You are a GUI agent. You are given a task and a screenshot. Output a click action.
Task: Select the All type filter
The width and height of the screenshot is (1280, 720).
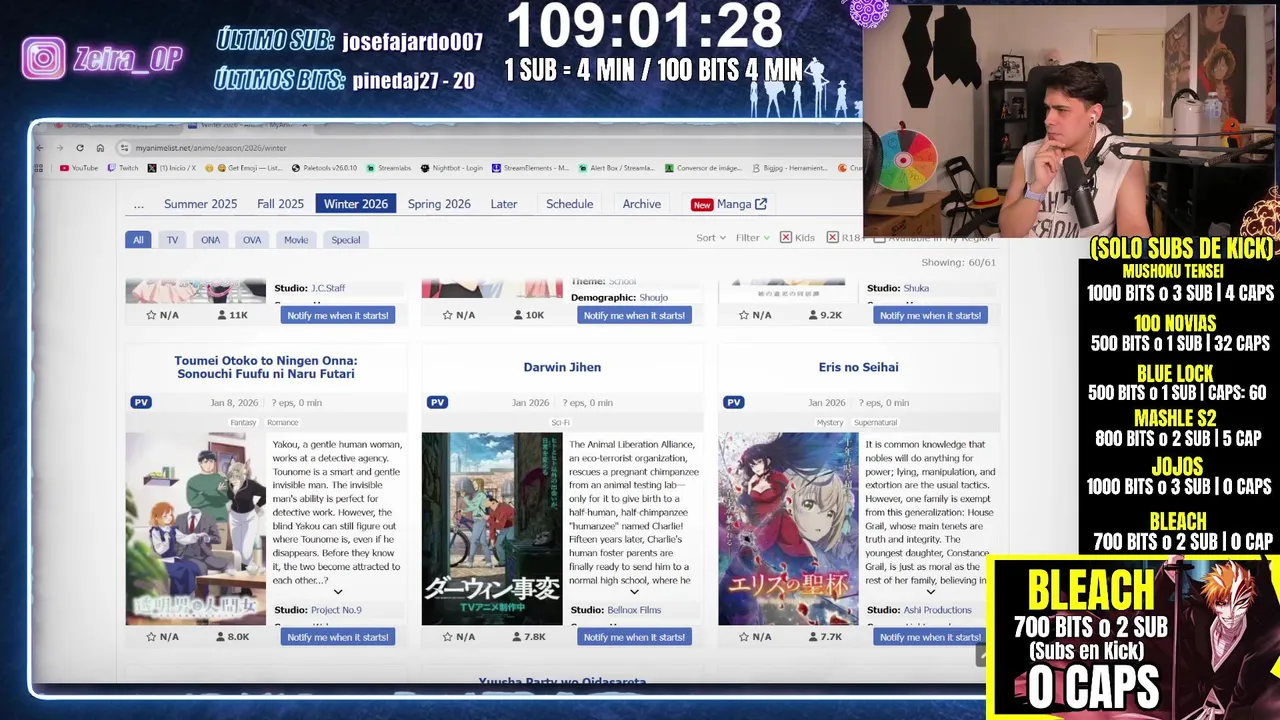[138, 240]
